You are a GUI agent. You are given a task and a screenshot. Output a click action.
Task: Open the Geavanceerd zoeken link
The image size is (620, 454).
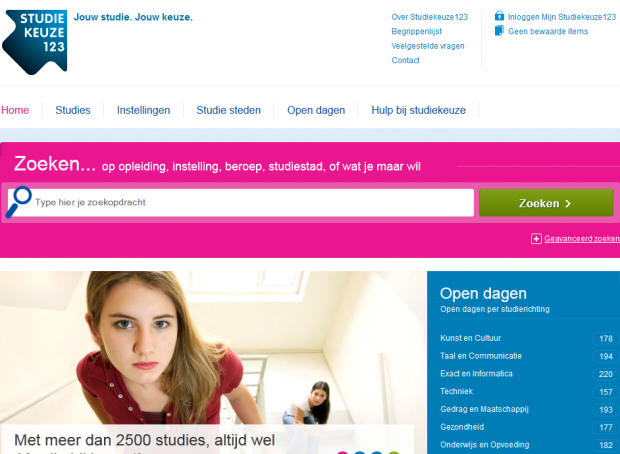click(x=582, y=238)
